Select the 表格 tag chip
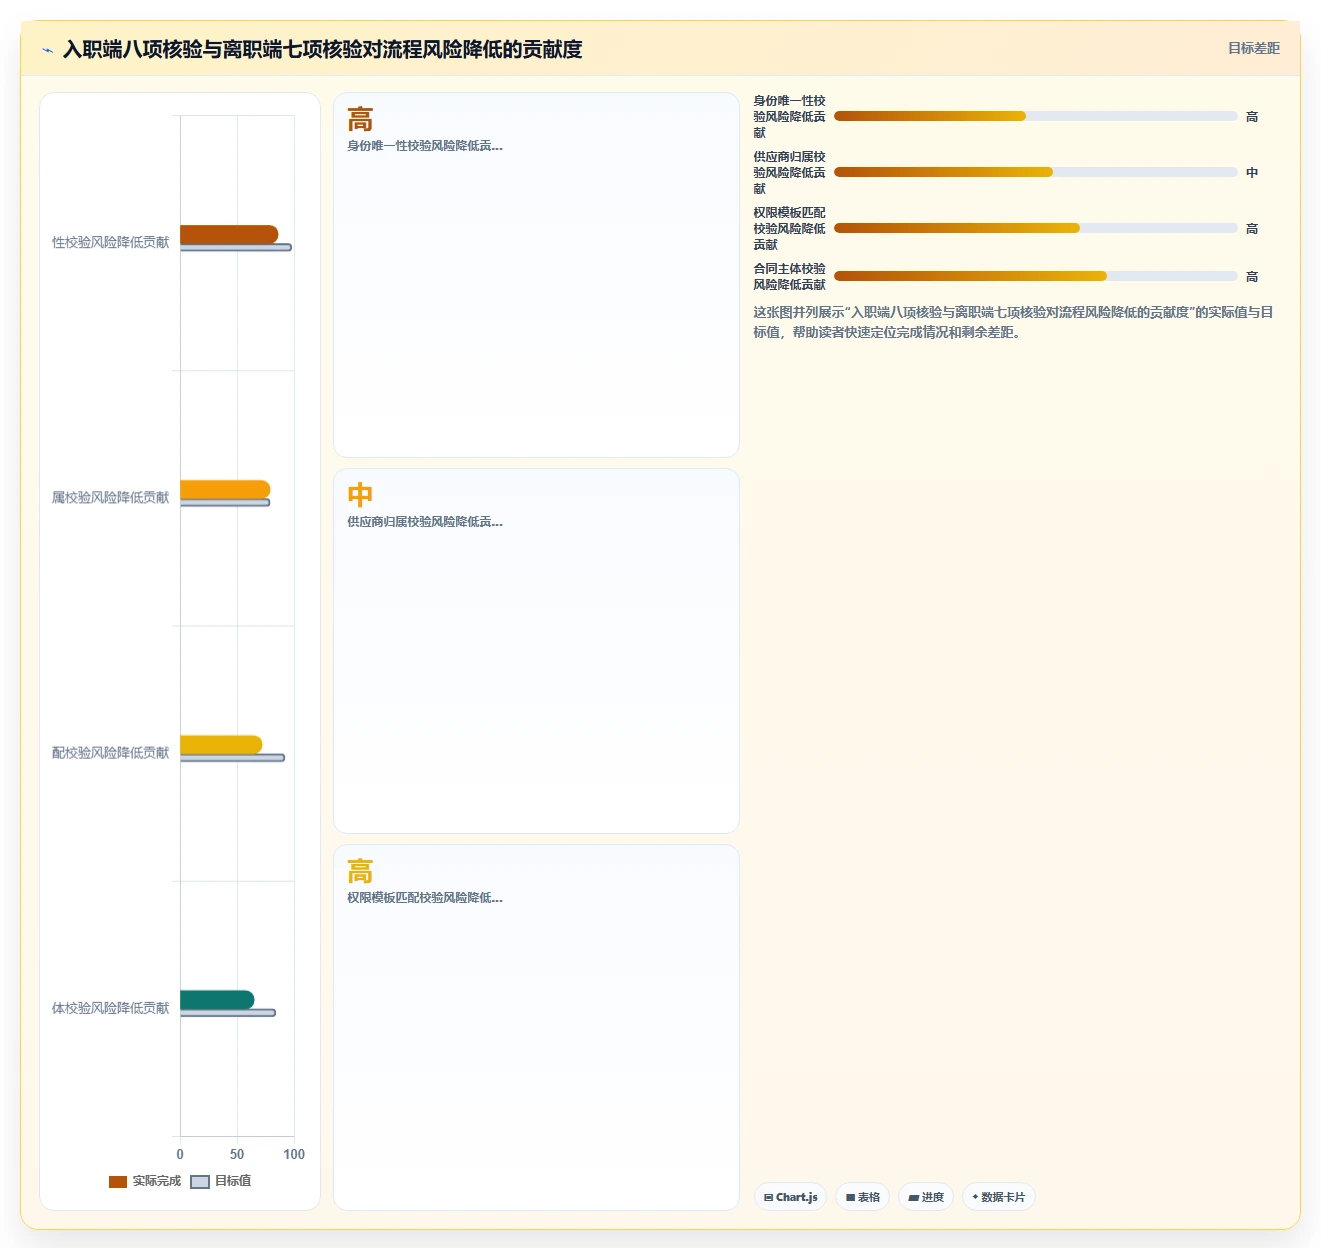 pyautogui.click(x=862, y=1197)
